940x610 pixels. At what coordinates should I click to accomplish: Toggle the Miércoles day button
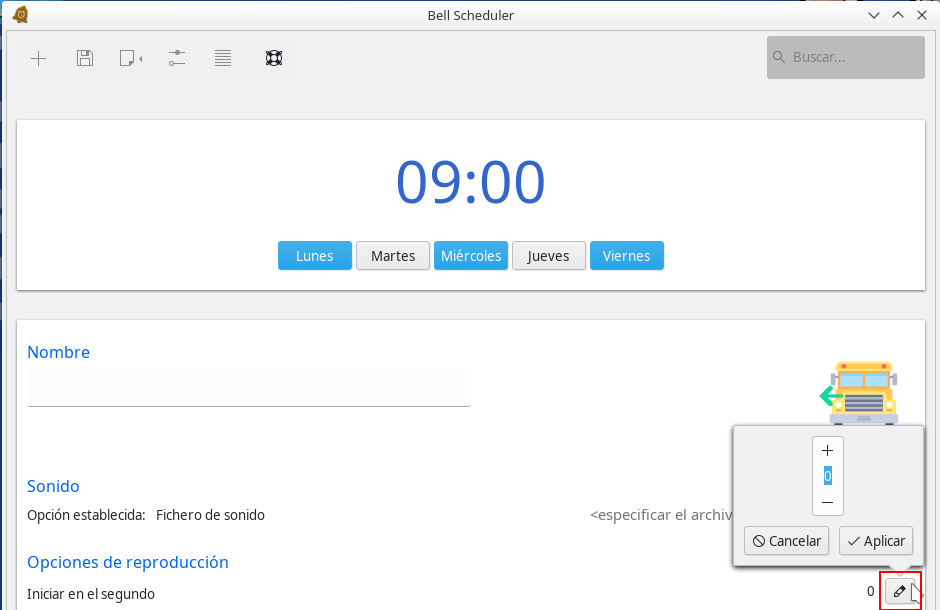click(471, 256)
